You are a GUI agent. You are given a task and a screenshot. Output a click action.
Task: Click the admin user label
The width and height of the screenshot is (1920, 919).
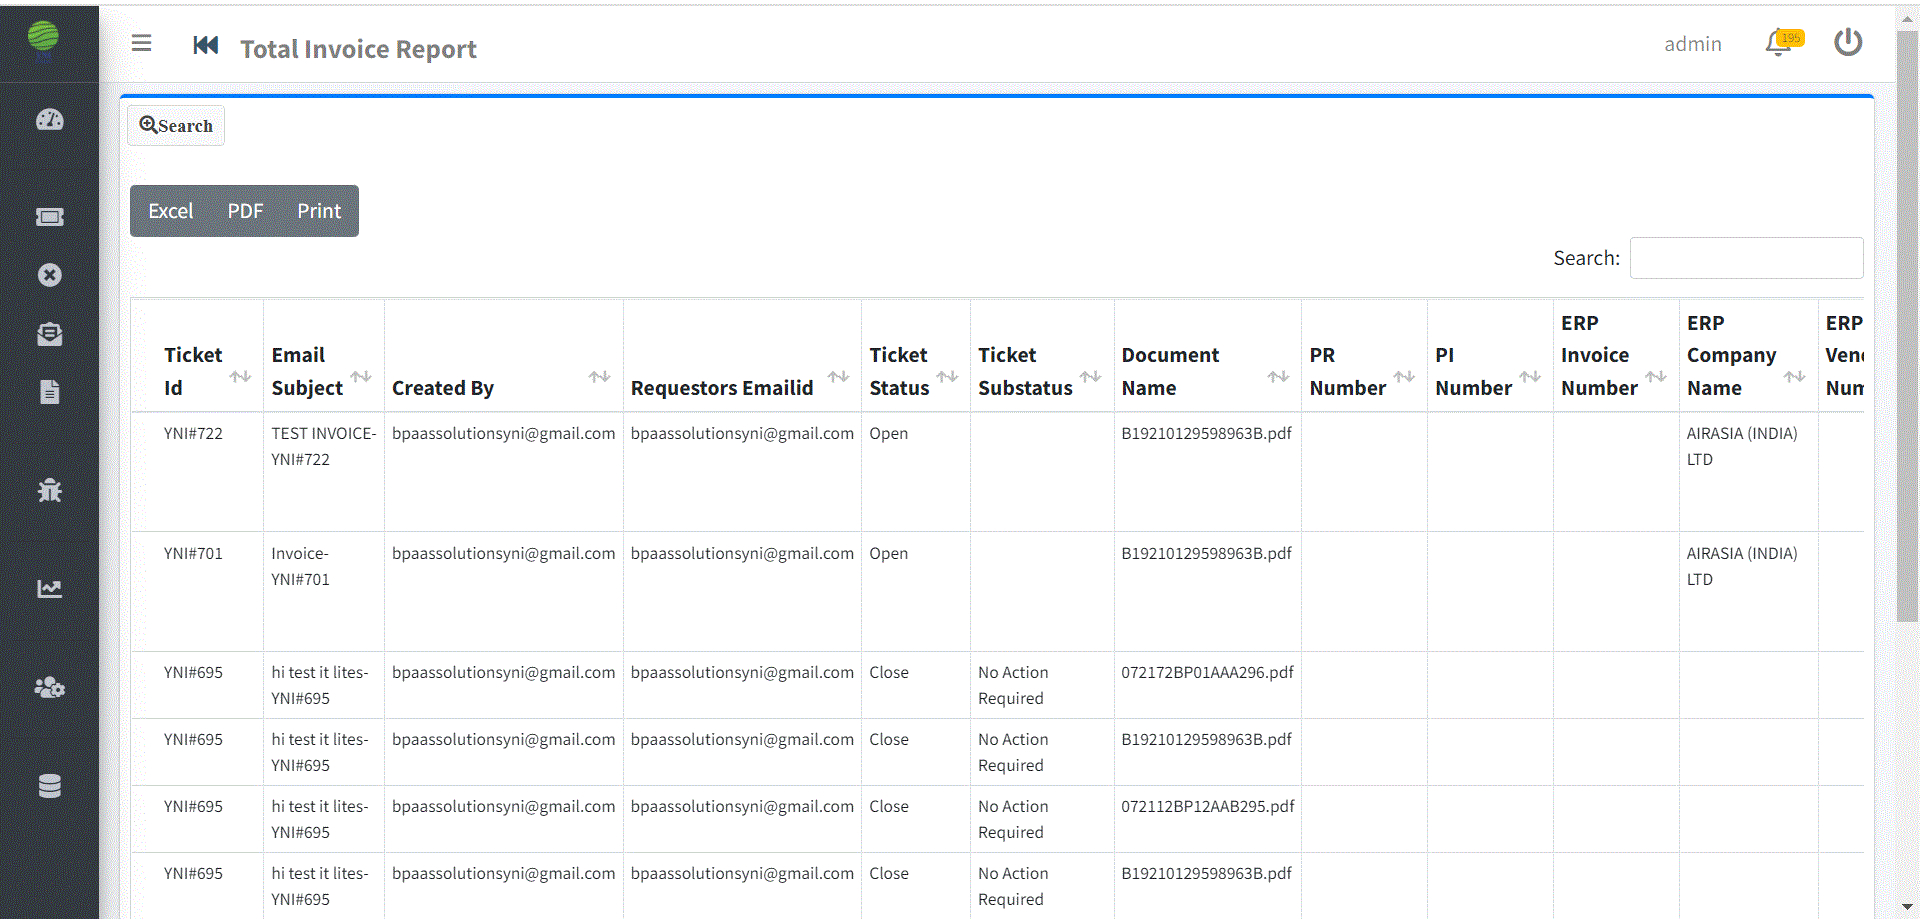1693,44
